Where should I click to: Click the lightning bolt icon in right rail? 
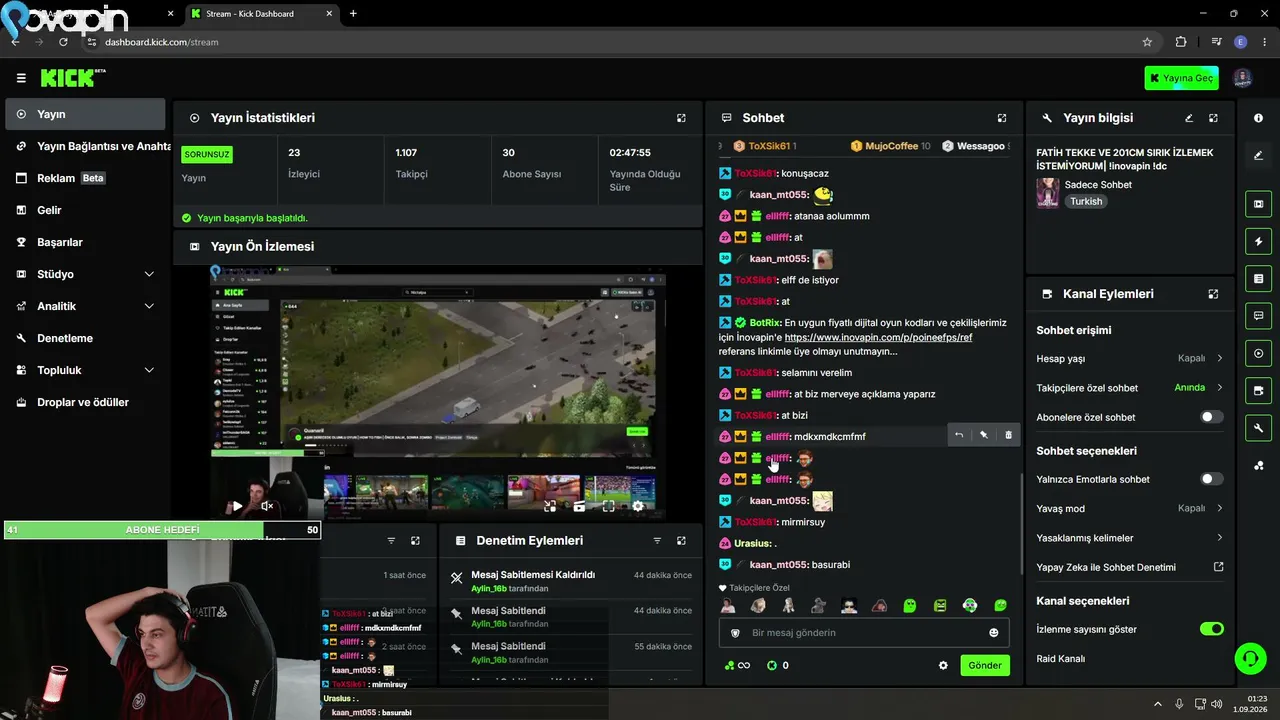1258,241
